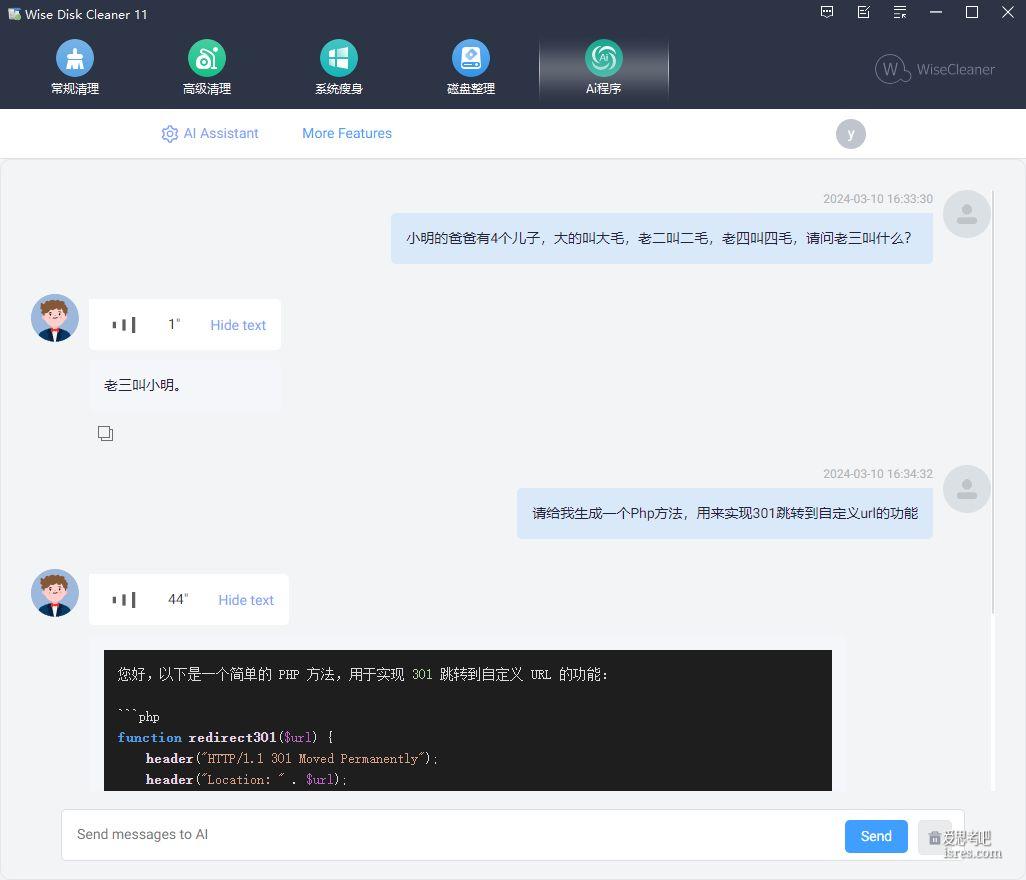Click the chat vertical scrollbar
This screenshot has width=1026, height=880.
(x=993, y=402)
